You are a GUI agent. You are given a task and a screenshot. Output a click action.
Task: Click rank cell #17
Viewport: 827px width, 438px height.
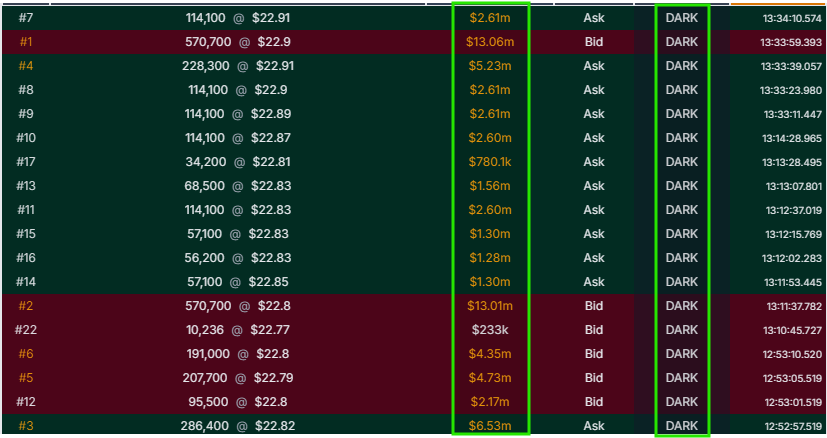point(26,162)
